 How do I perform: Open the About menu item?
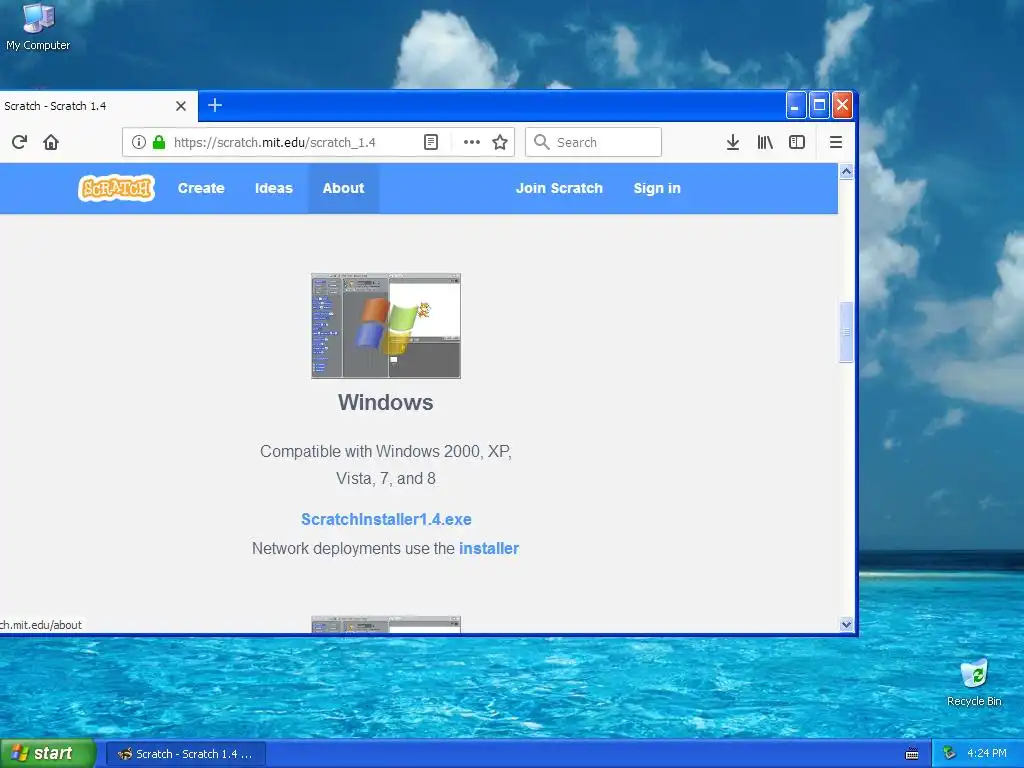[344, 188]
